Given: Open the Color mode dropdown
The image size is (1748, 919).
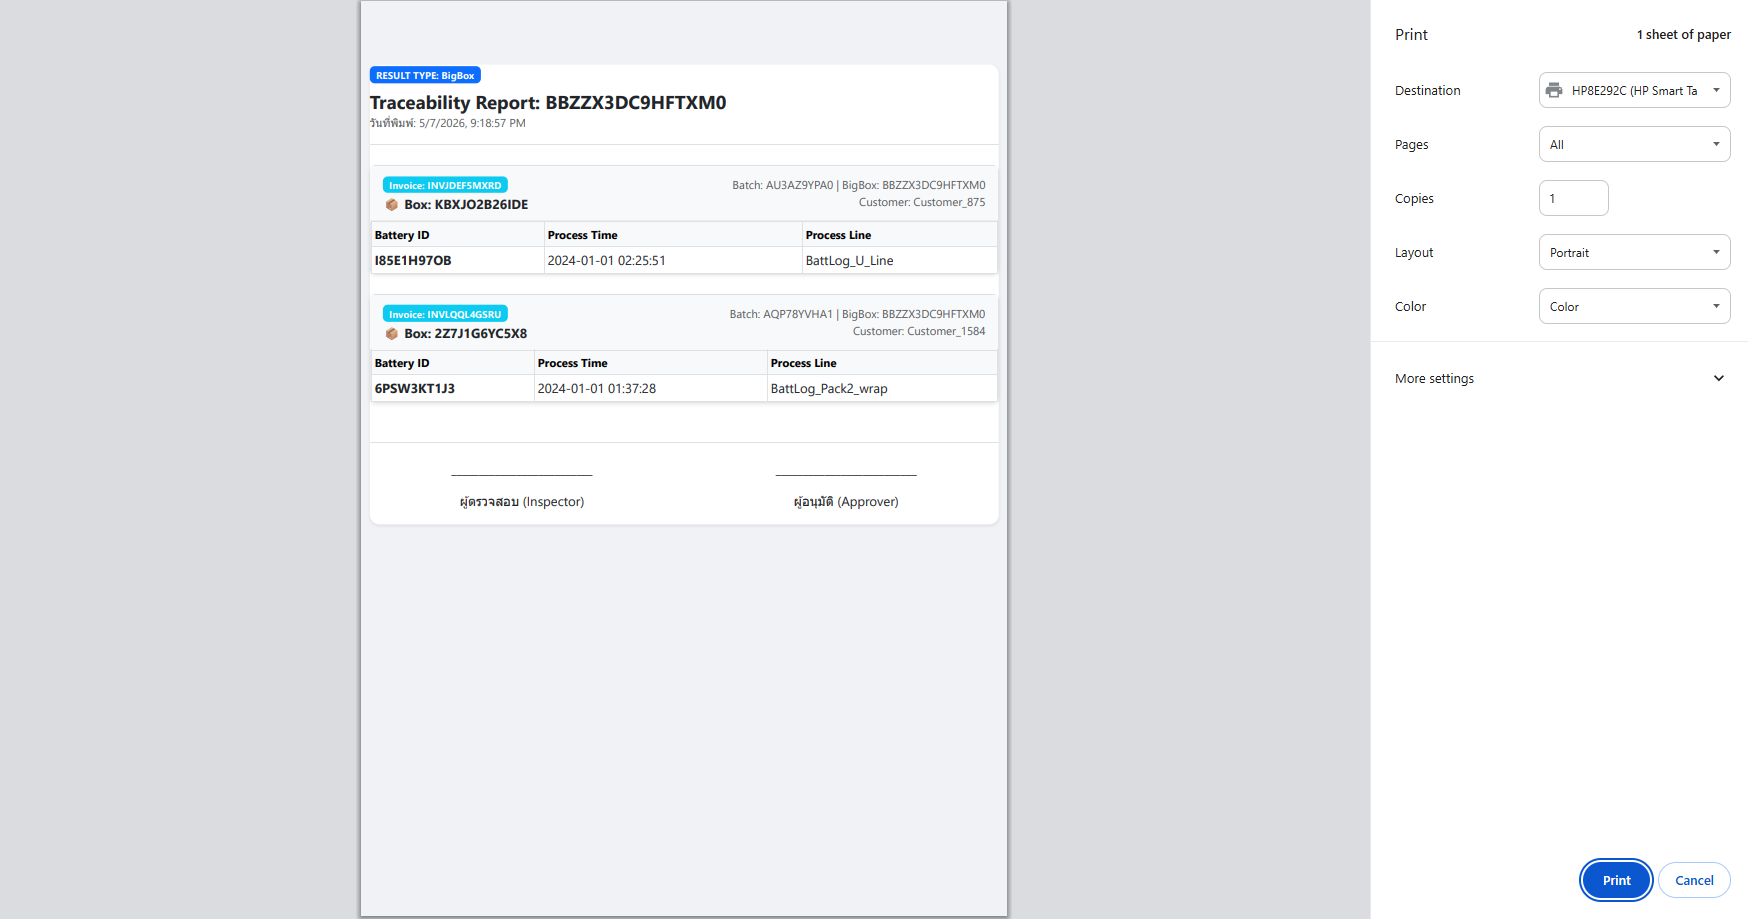Looking at the screenshot, I should point(1634,306).
